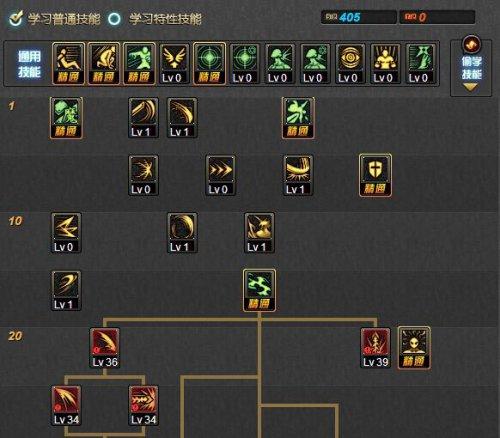
Task: Enable the 学习普通技能 checkbox
Action: (16, 18)
